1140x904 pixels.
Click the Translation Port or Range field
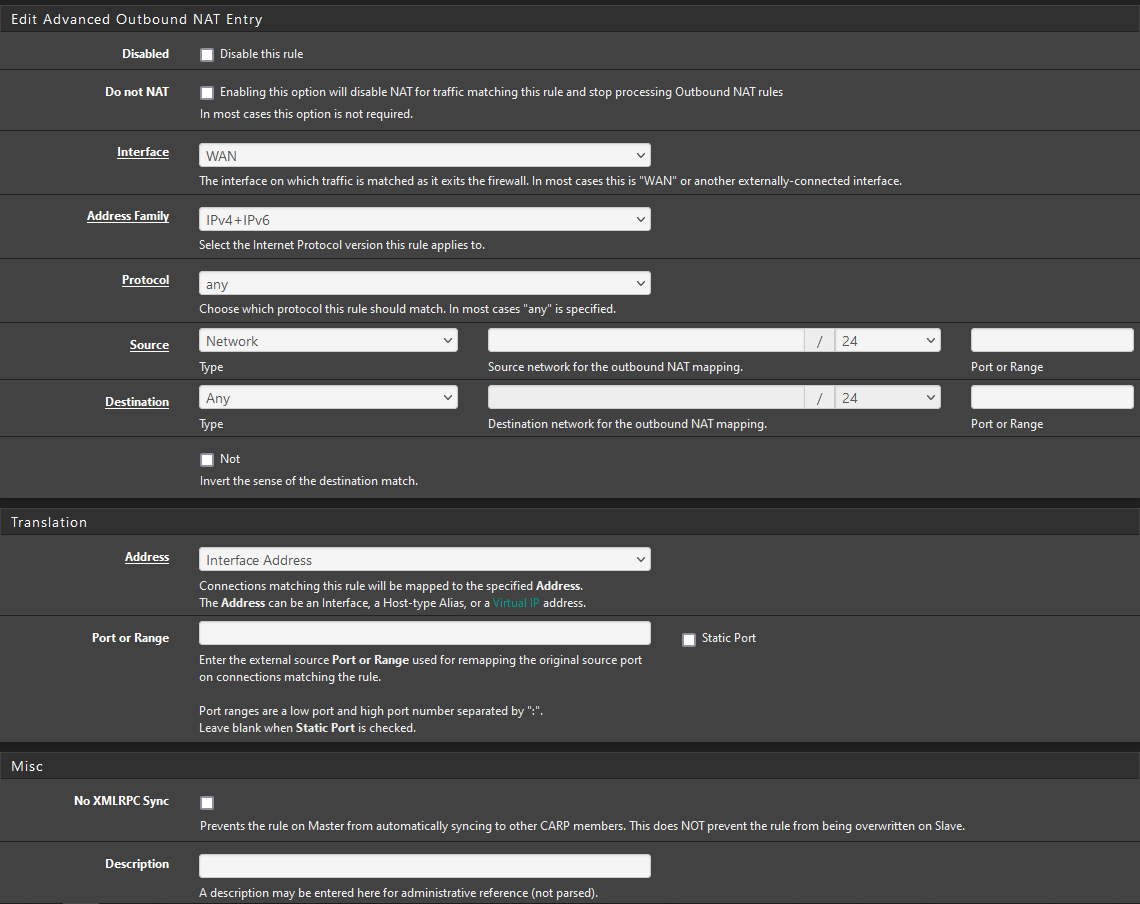tap(425, 633)
